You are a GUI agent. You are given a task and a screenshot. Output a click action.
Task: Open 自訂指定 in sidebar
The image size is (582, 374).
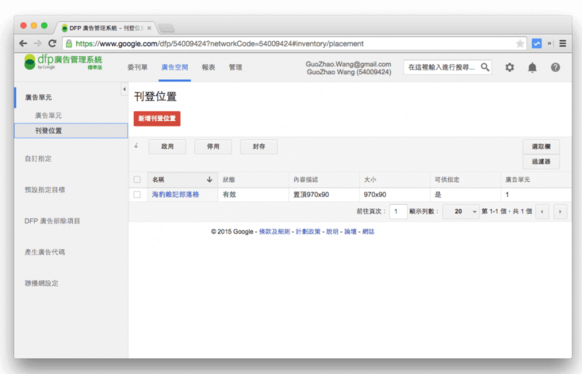[x=38, y=158]
